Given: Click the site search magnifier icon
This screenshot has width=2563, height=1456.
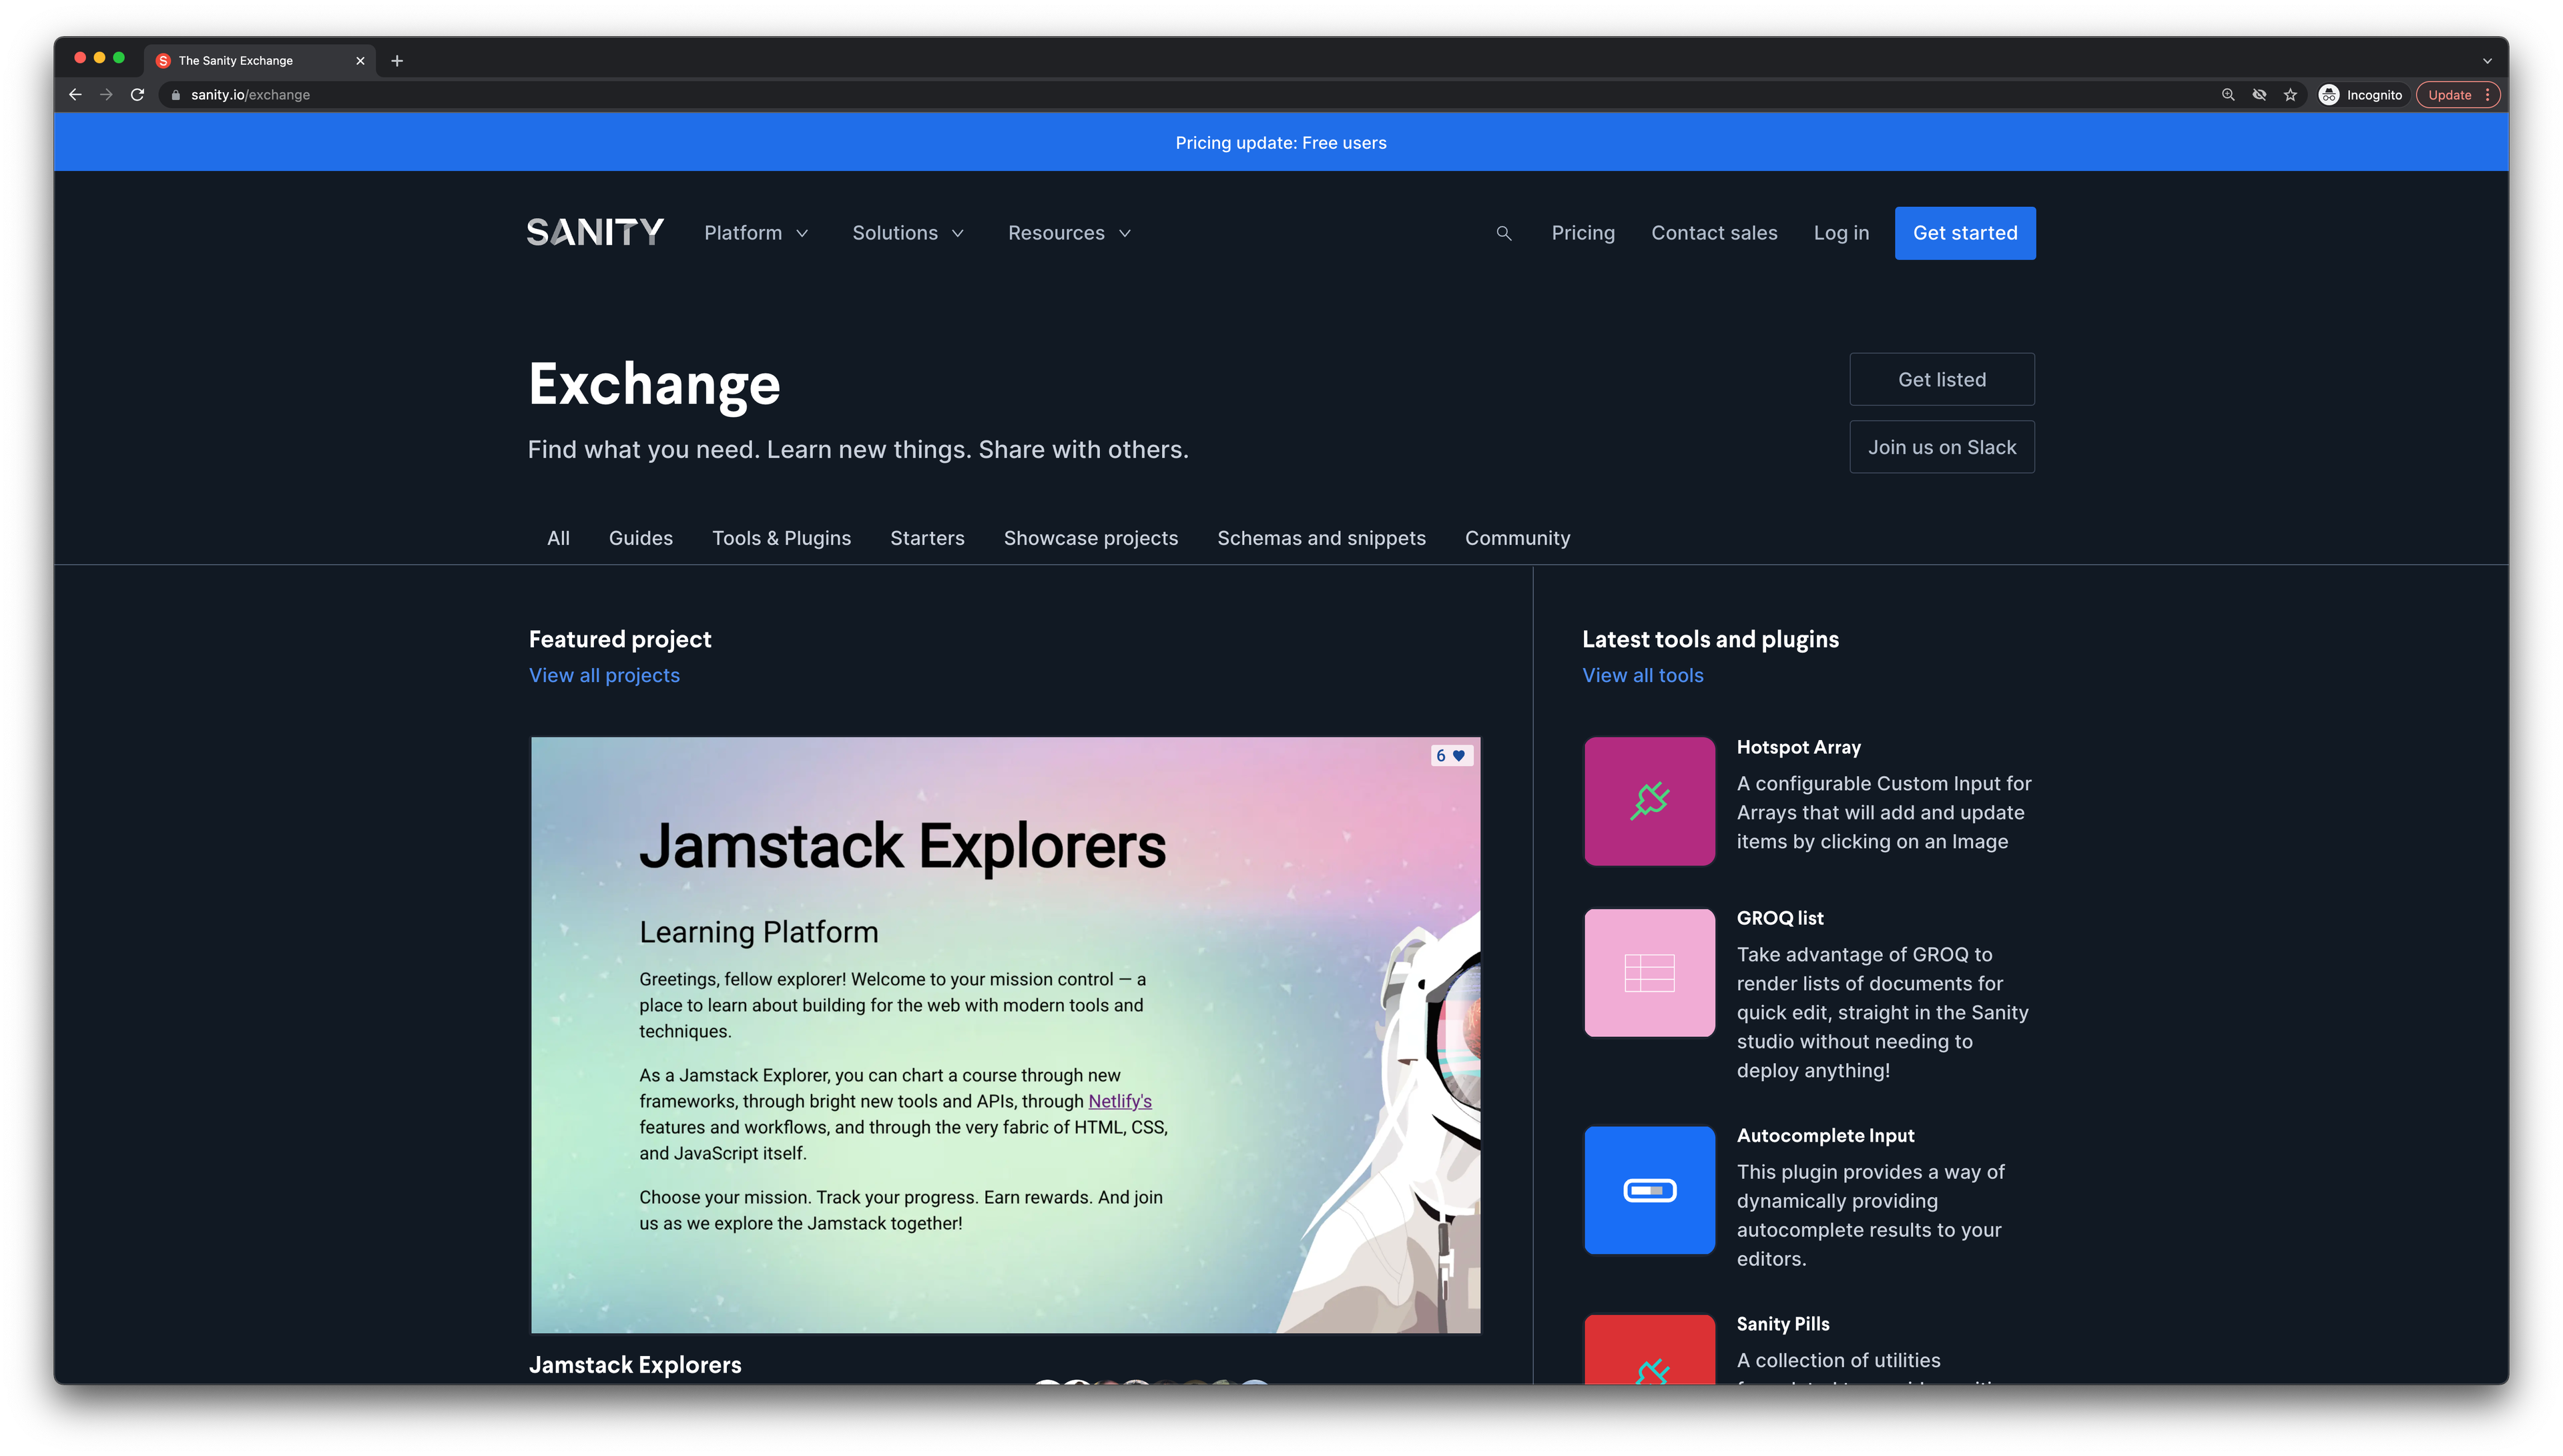Looking at the screenshot, I should pyautogui.click(x=1503, y=233).
